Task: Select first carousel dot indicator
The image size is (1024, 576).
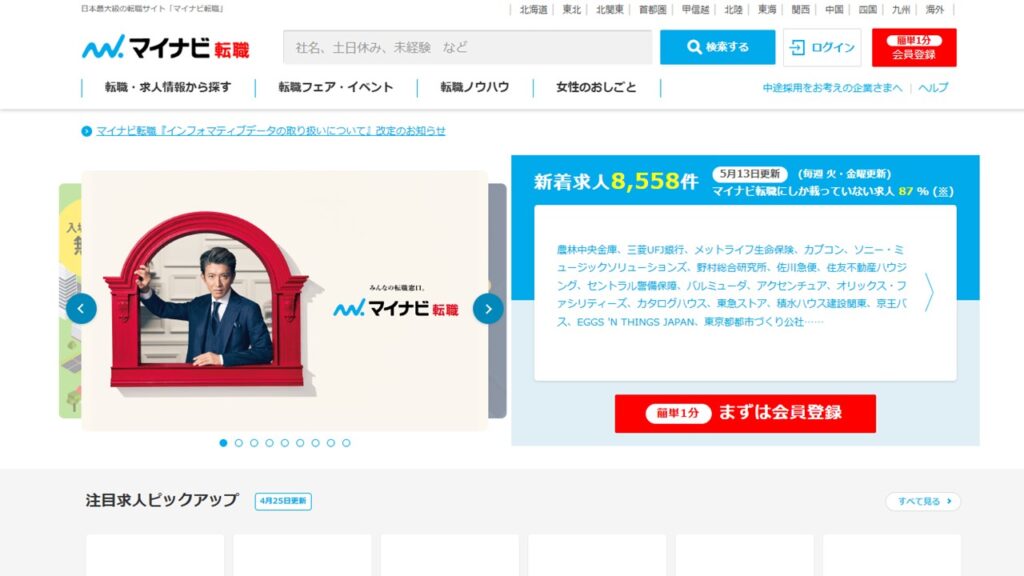Action: tap(223, 443)
